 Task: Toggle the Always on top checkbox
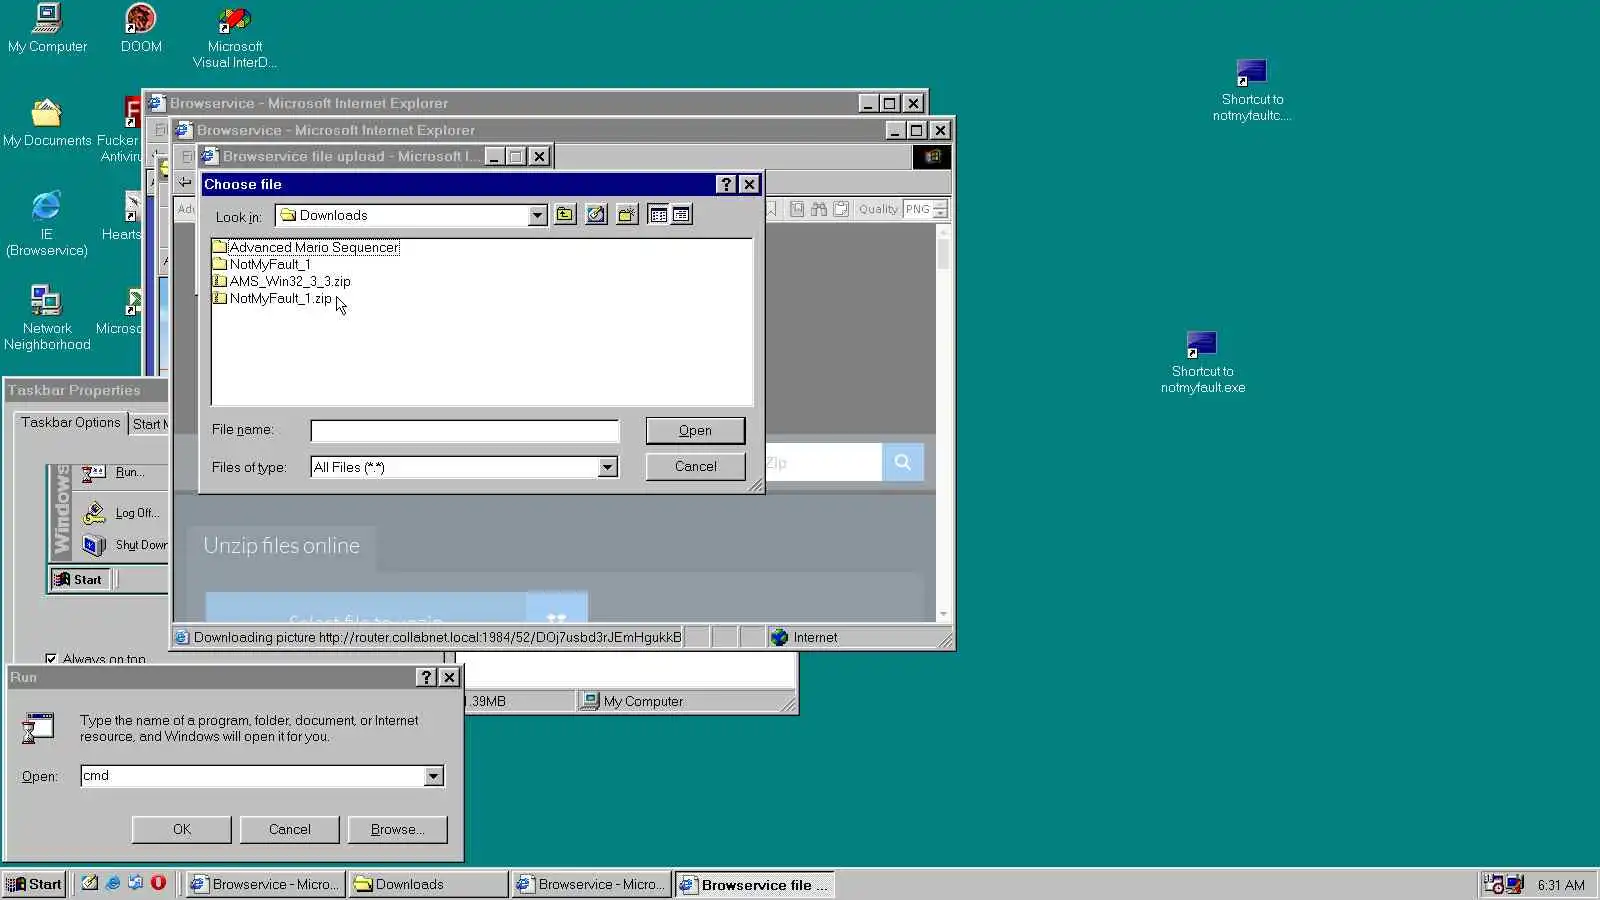[x=51, y=659]
